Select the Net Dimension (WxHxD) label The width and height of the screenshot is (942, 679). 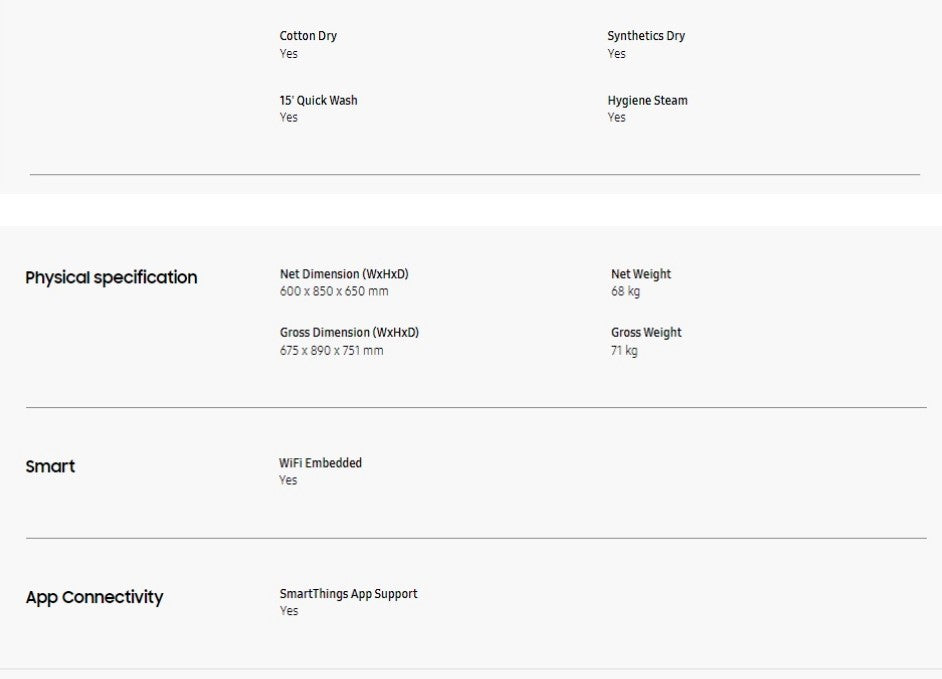point(344,274)
